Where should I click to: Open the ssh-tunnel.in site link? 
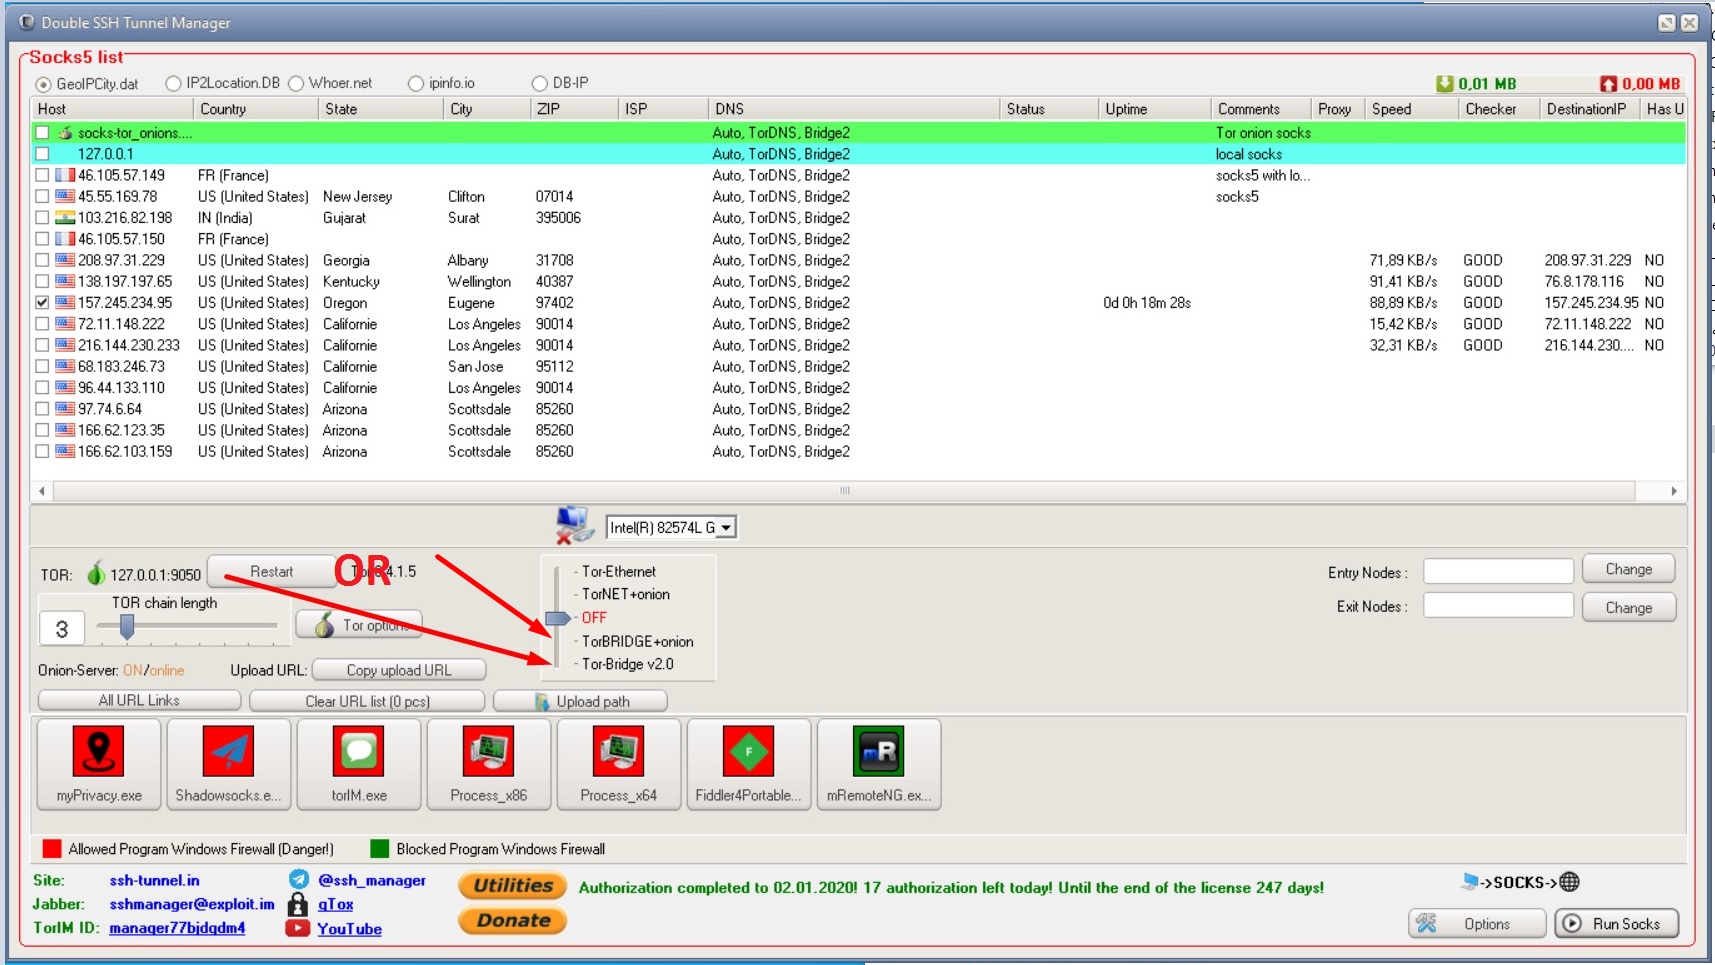click(x=154, y=880)
